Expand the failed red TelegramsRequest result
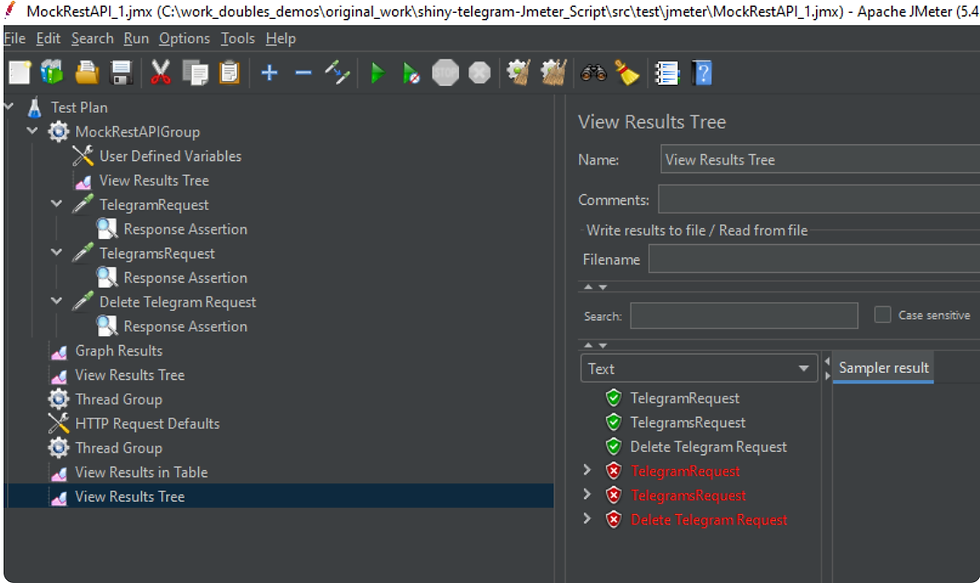 point(587,494)
